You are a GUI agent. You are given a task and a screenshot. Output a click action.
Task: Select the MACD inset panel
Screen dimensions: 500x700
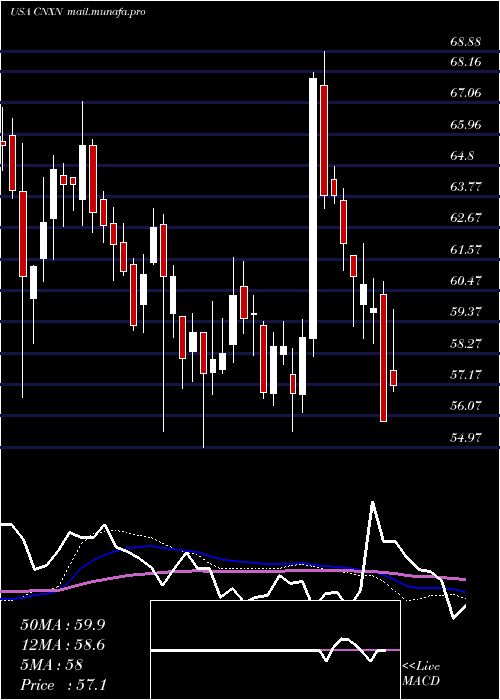(275, 650)
